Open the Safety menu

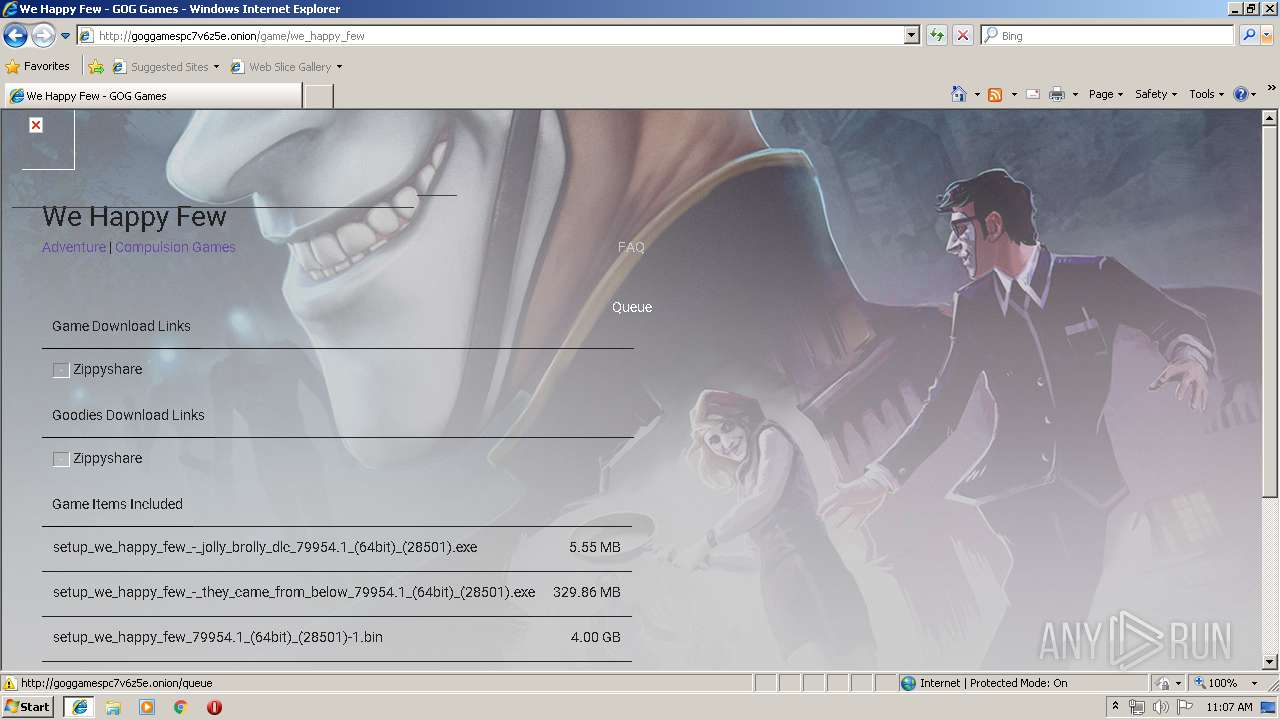click(x=1155, y=94)
